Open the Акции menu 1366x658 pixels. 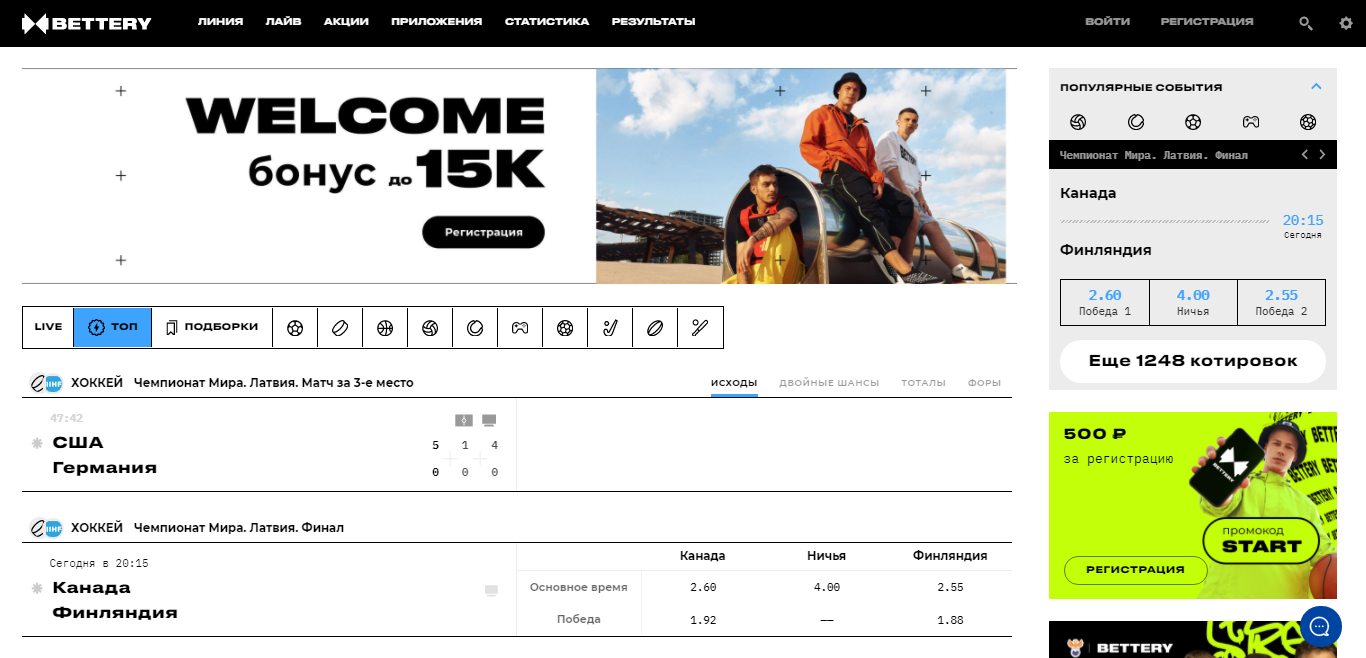pyautogui.click(x=346, y=22)
